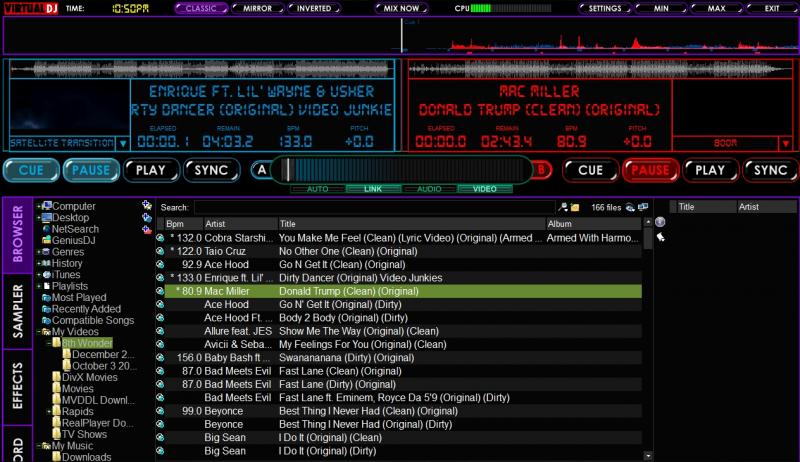Open the Most Played list

click(74, 297)
